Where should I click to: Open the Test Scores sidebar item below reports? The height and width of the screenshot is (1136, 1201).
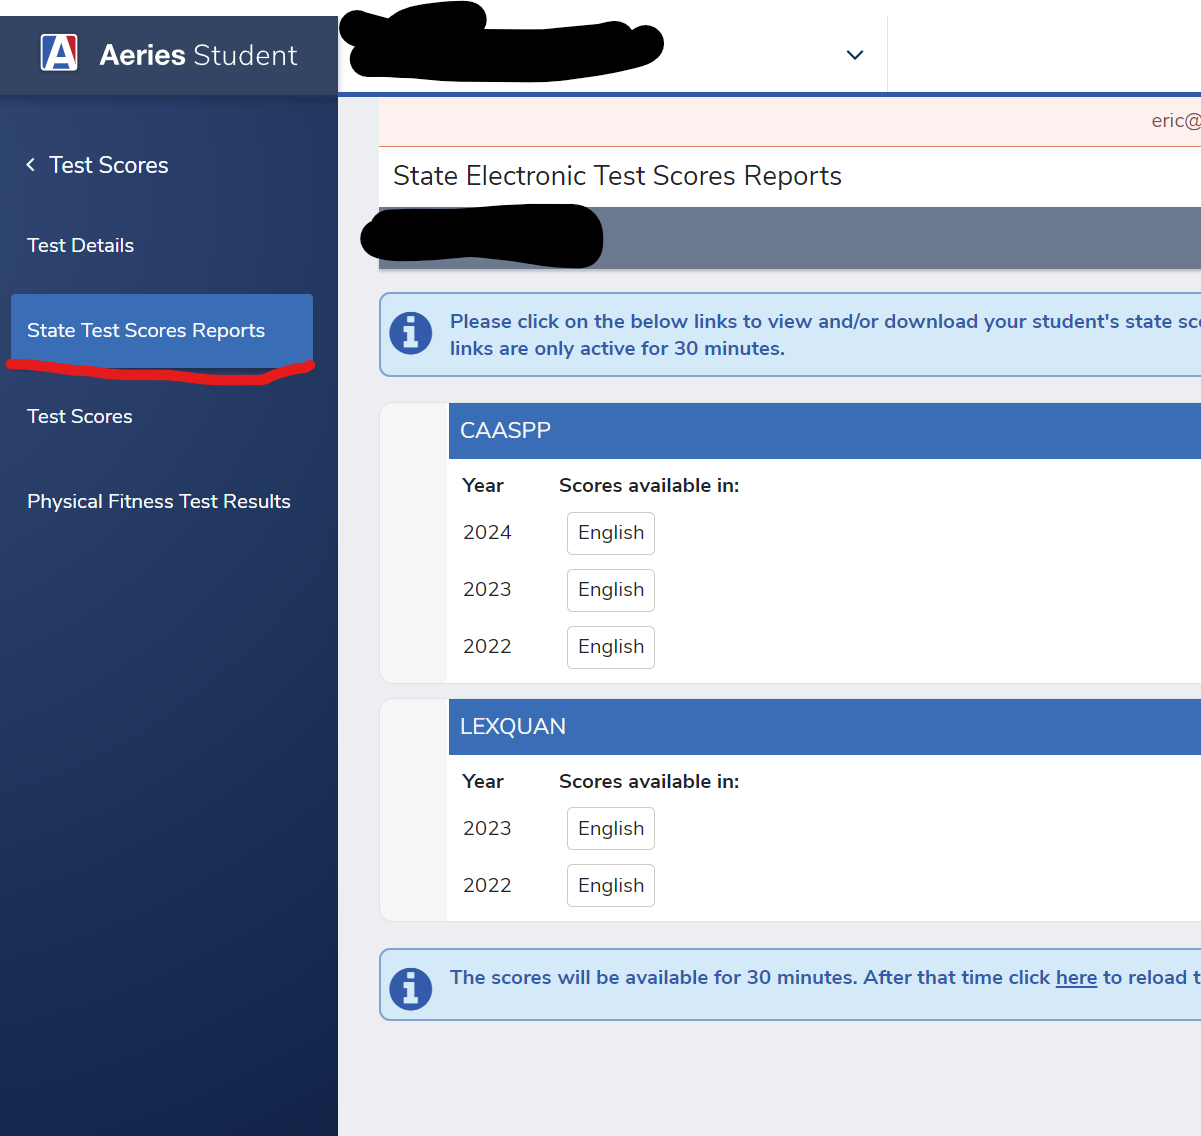click(x=80, y=416)
